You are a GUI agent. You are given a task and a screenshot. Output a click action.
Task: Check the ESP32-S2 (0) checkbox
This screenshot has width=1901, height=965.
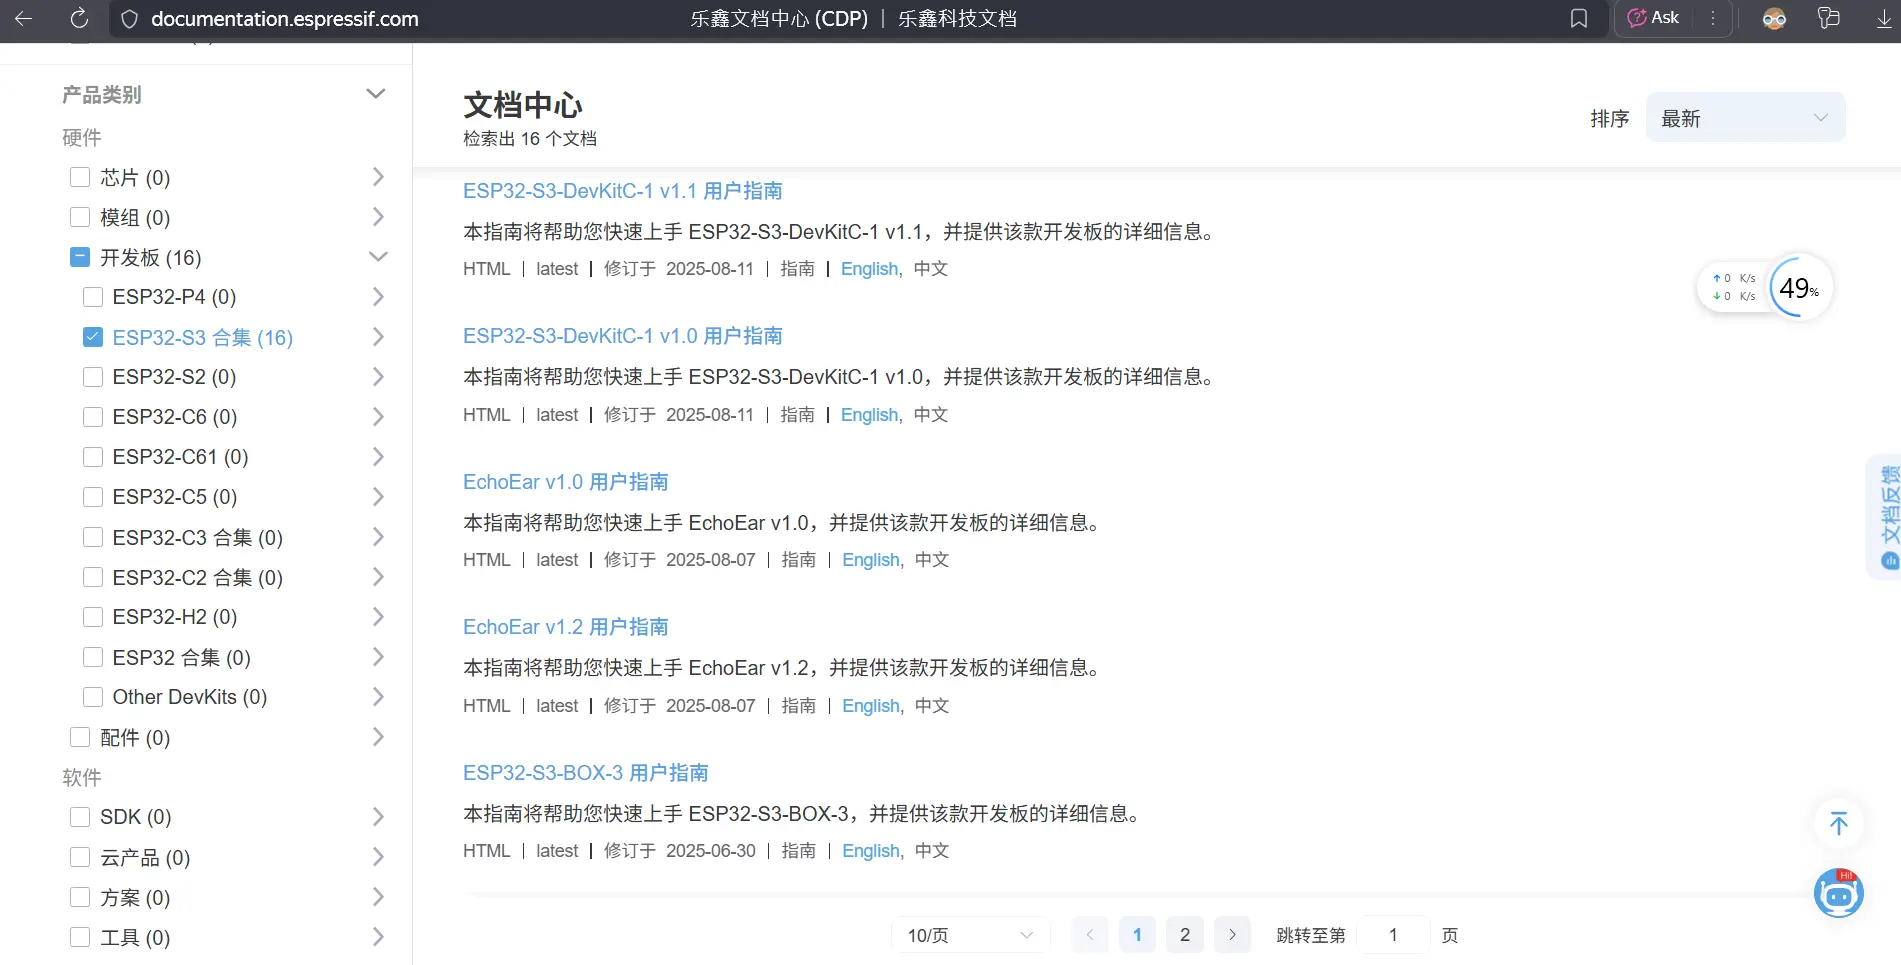pos(93,377)
